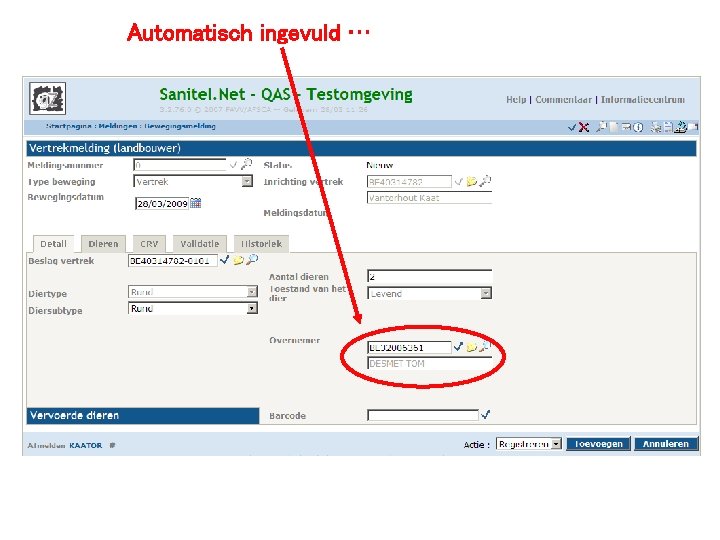Open the Diertype dropdown
This screenshot has width=720, height=540.
252,292
